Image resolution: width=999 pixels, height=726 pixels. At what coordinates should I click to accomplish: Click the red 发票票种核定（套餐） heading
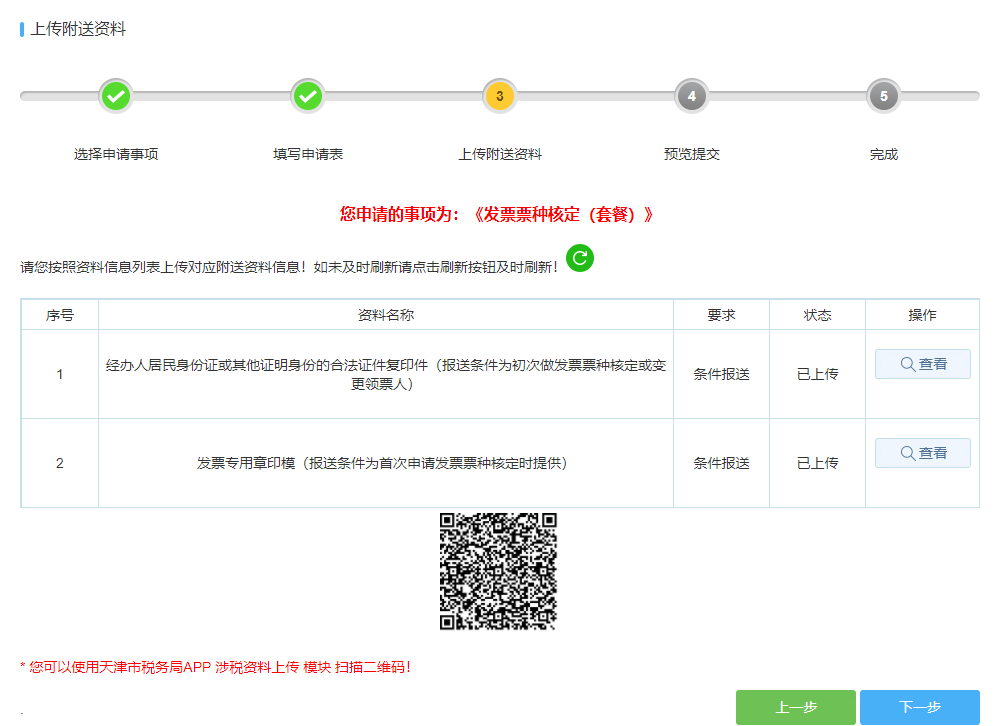coord(496,215)
